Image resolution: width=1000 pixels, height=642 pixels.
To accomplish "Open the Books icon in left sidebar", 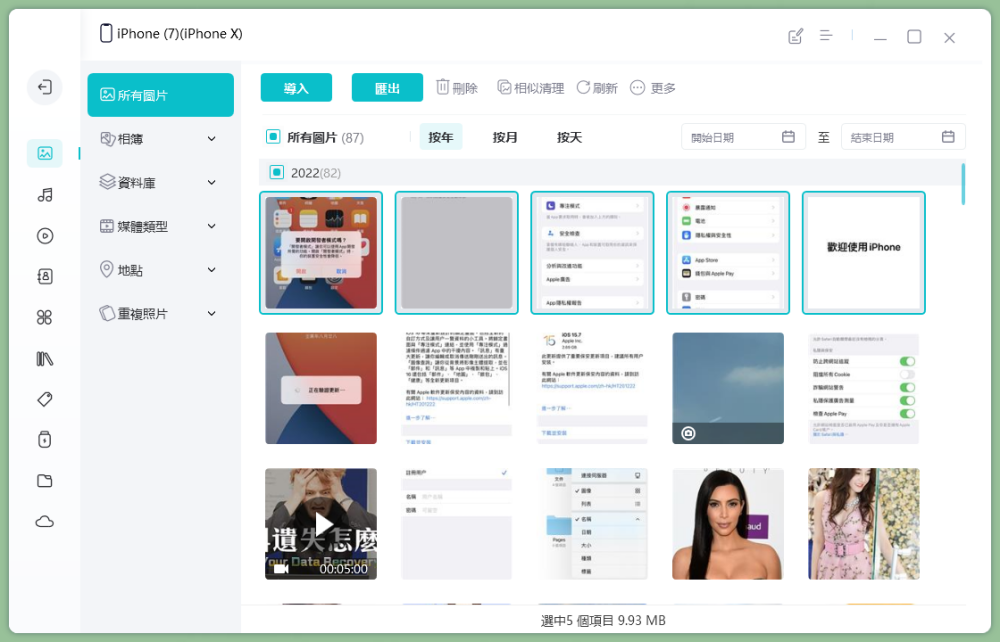I will click(x=44, y=359).
